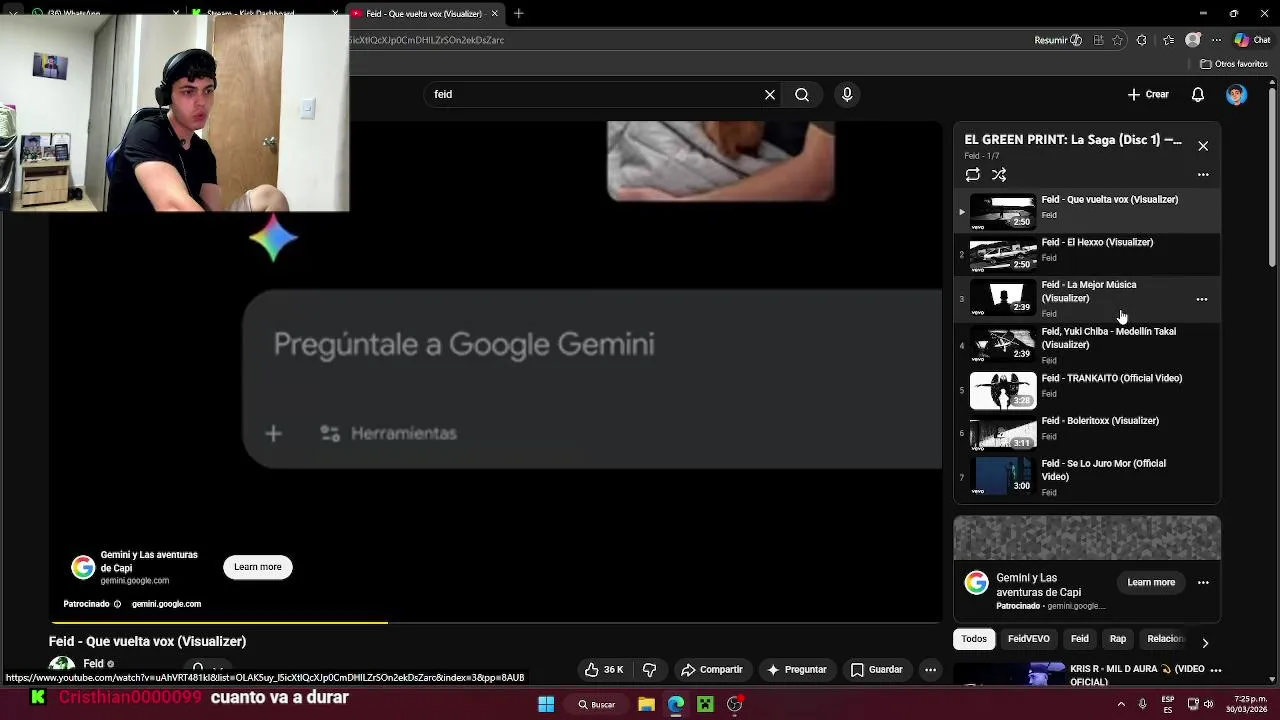Open the favorites list icon
This screenshot has width=1280, height=720.
(1169, 40)
